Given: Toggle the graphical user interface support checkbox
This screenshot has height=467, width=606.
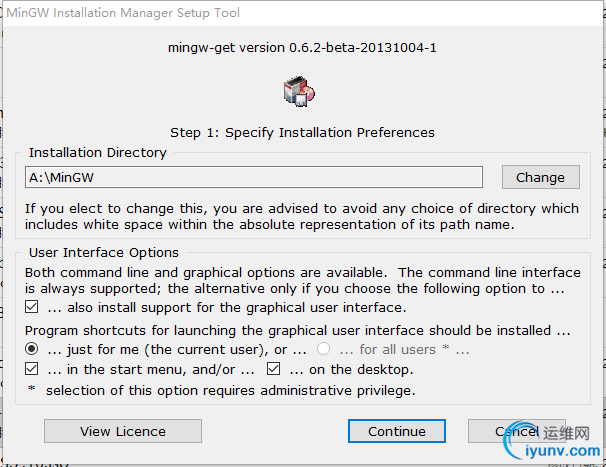Looking at the screenshot, I should click(32, 307).
